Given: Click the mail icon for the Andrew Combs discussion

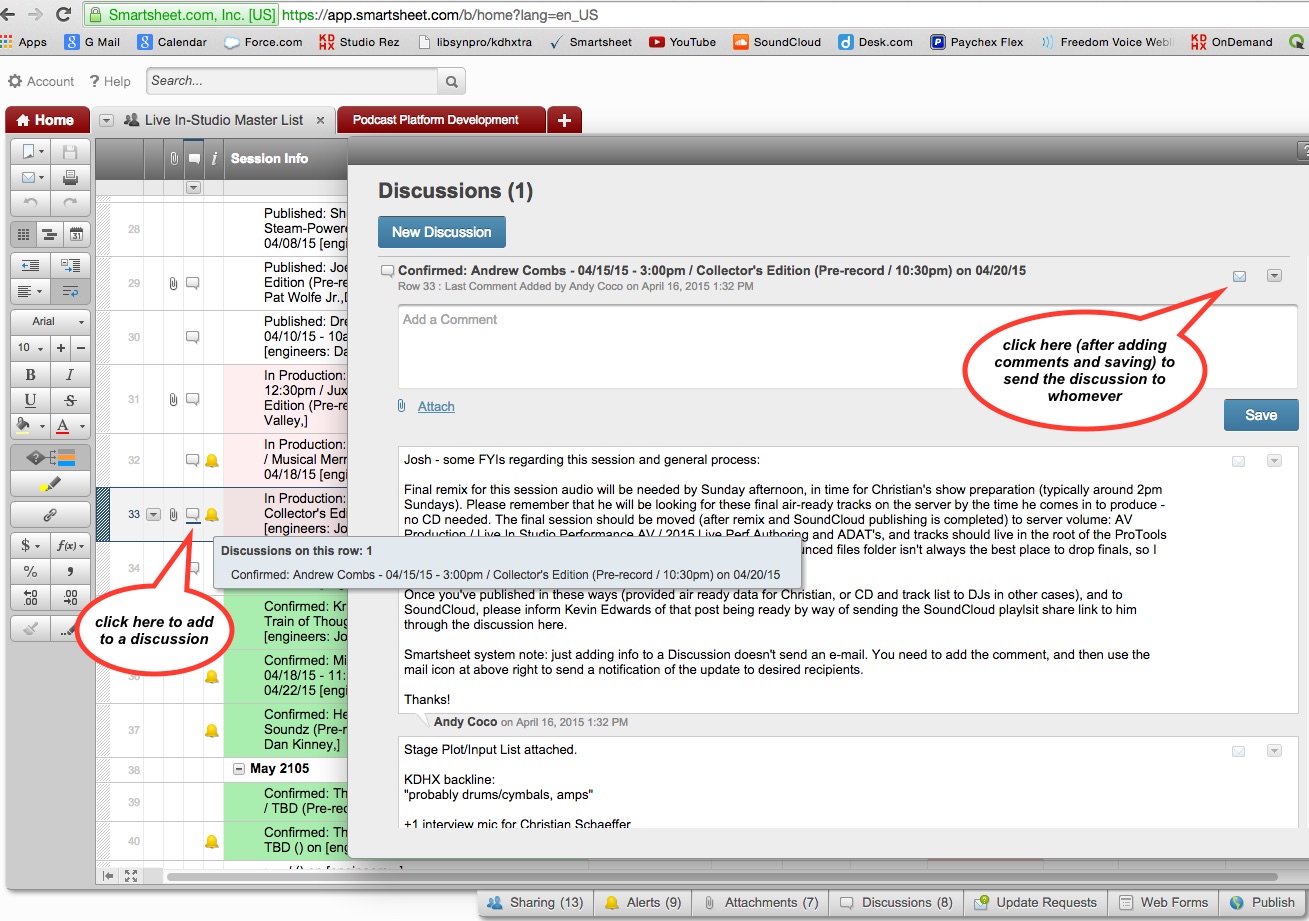Looking at the screenshot, I should [1239, 276].
